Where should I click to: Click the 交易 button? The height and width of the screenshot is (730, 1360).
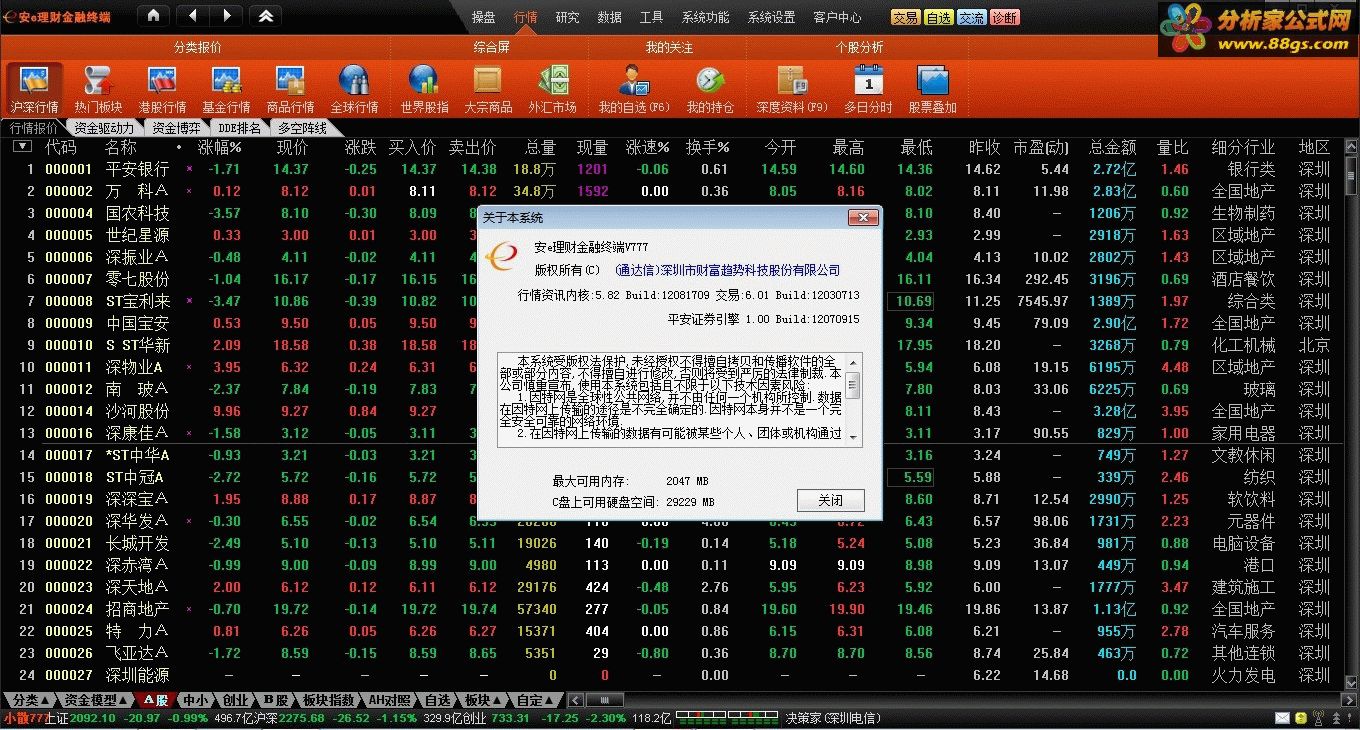906,18
